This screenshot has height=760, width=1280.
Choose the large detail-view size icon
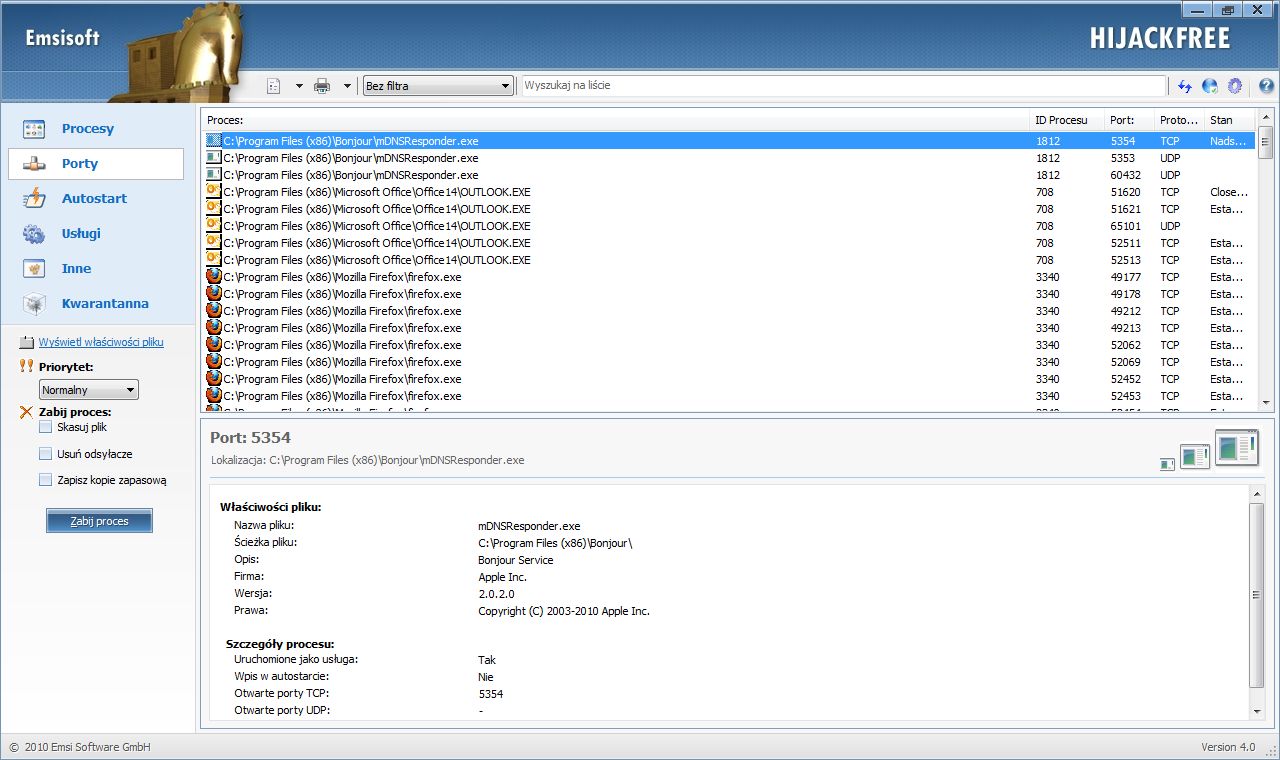click(x=1237, y=448)
